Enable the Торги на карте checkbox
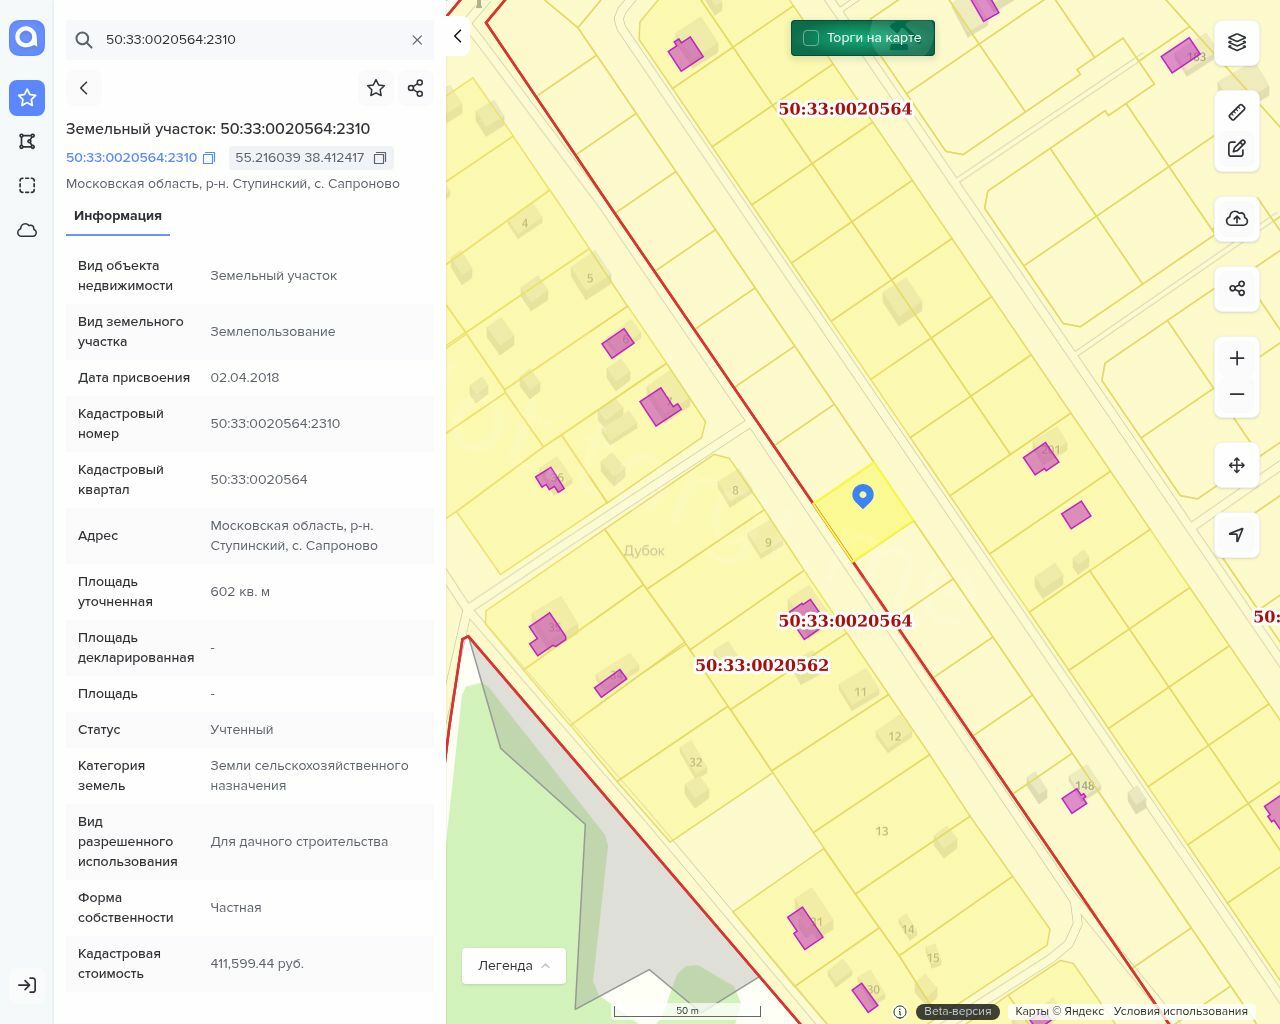This screenshot has height=1024, width=1280. click(x=811, y=38)
